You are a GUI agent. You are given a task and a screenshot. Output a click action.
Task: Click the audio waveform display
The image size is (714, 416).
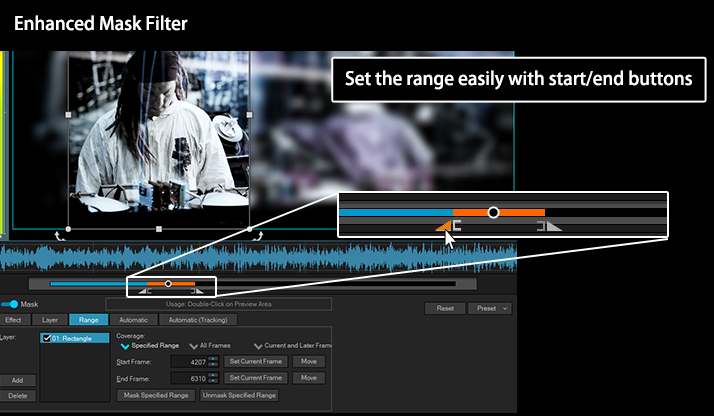(258, 258)
